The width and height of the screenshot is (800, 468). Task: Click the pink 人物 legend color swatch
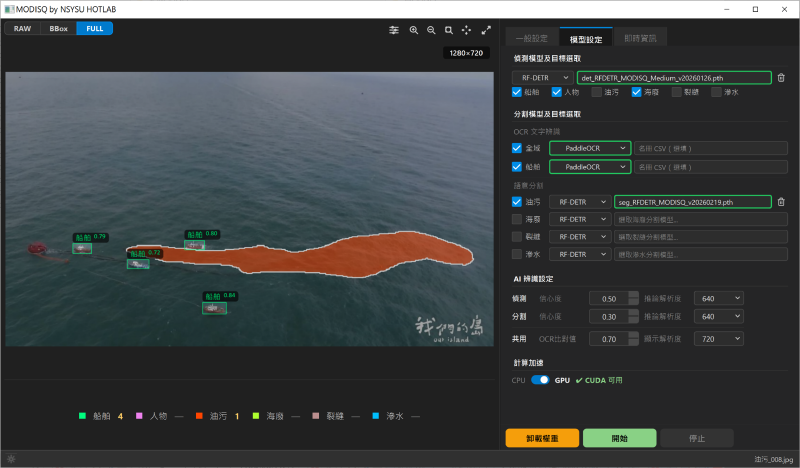click(x=139, y=416)
